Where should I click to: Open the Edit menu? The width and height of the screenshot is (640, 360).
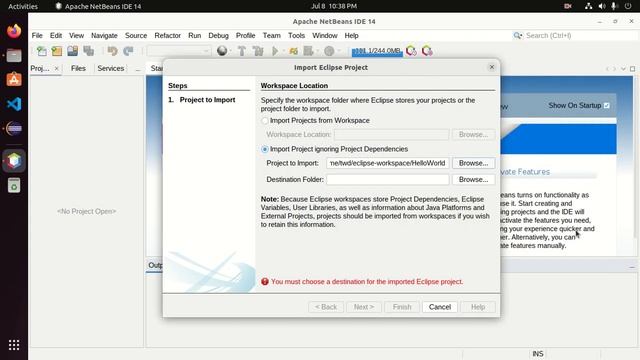point(56,36)
